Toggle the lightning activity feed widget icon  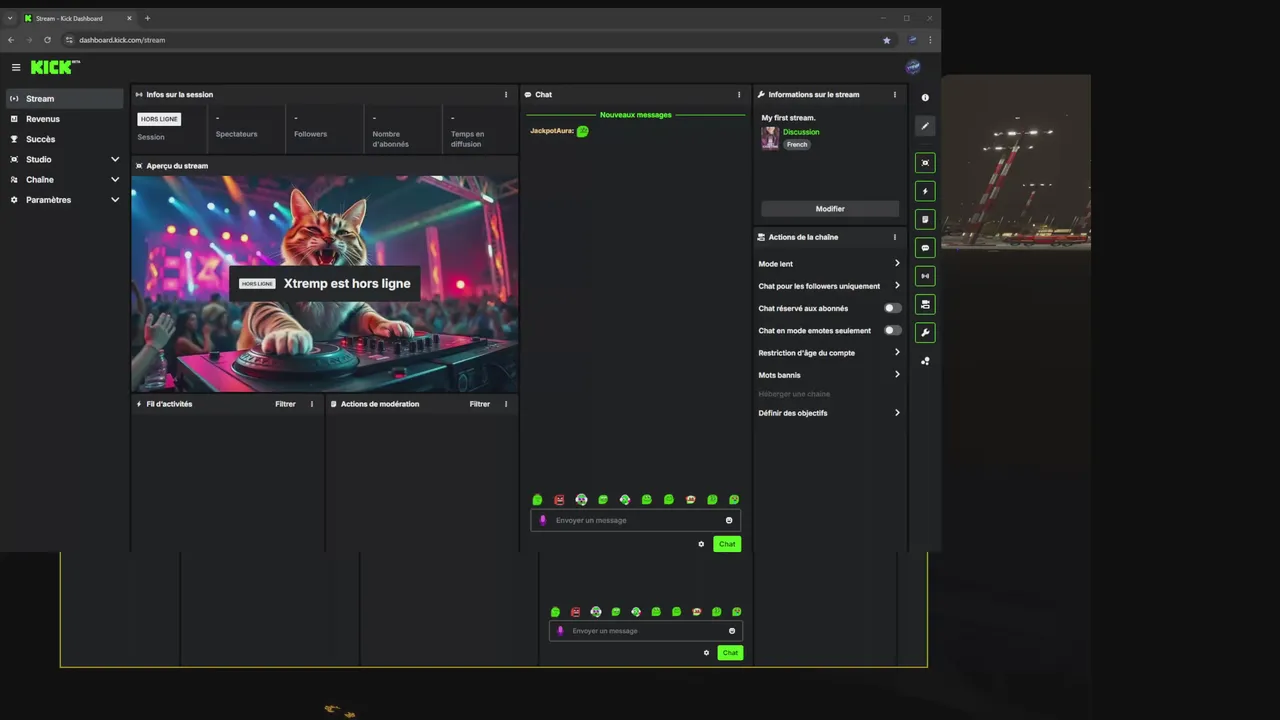(925, 191)
